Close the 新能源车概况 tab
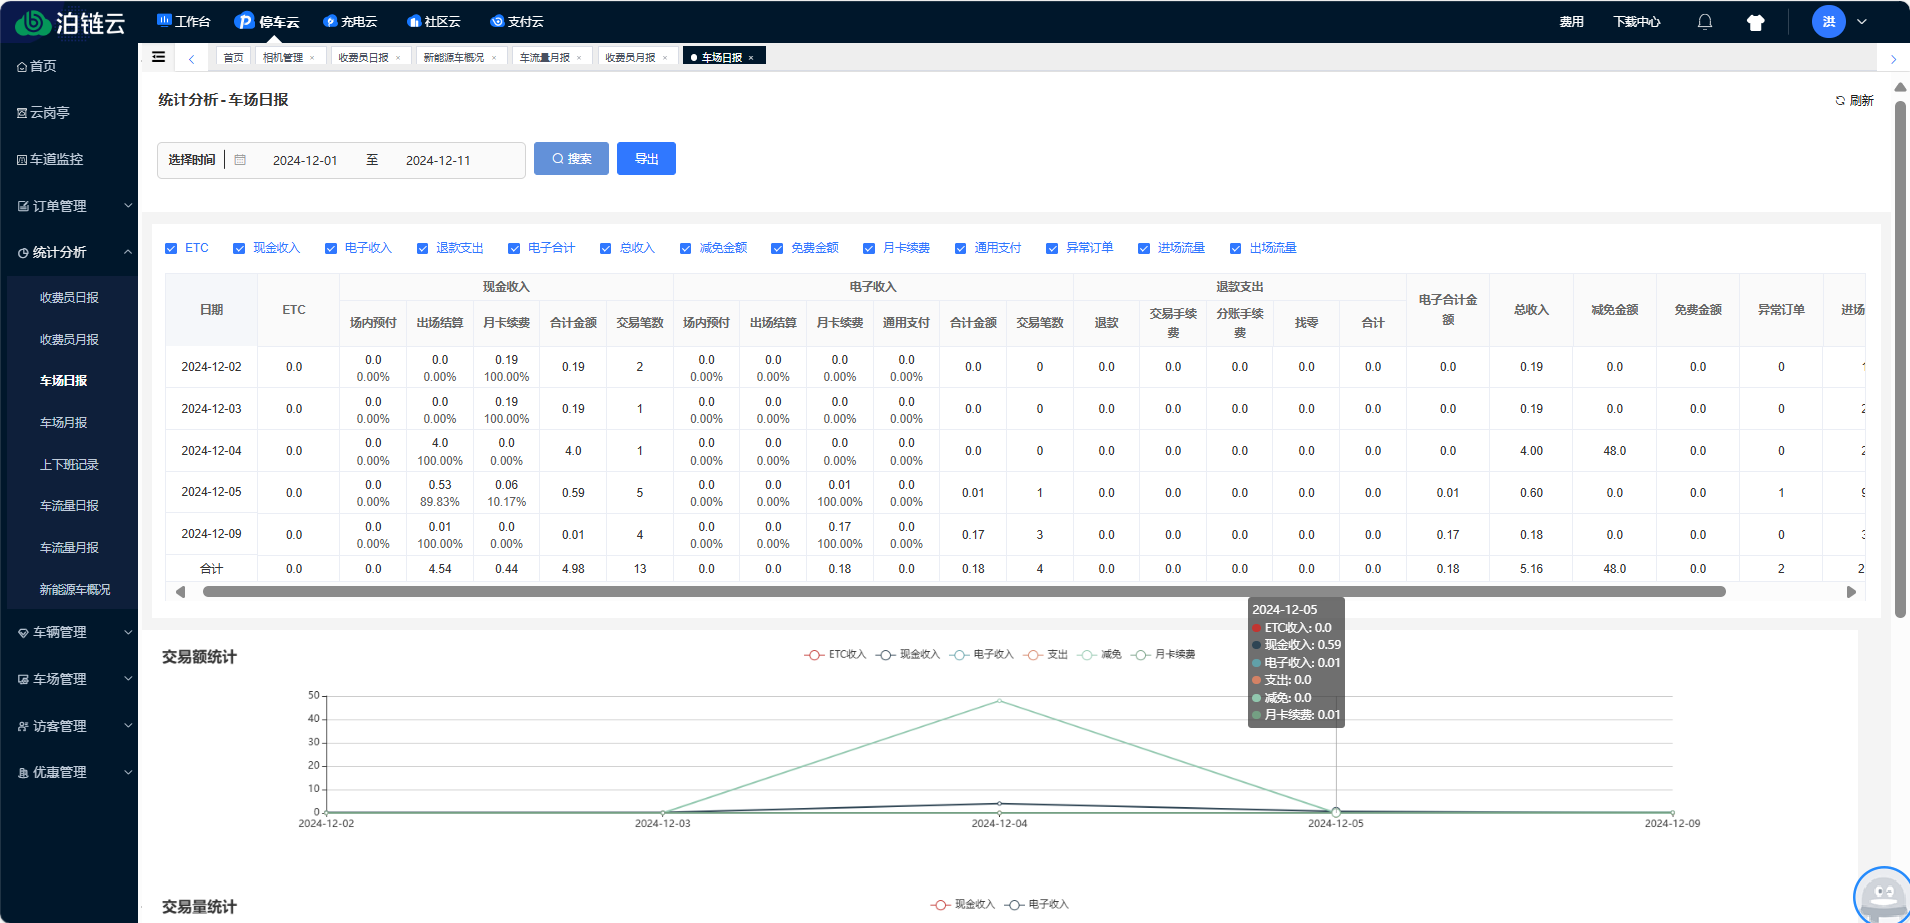The image size is (1910, 923). (494, 58)
